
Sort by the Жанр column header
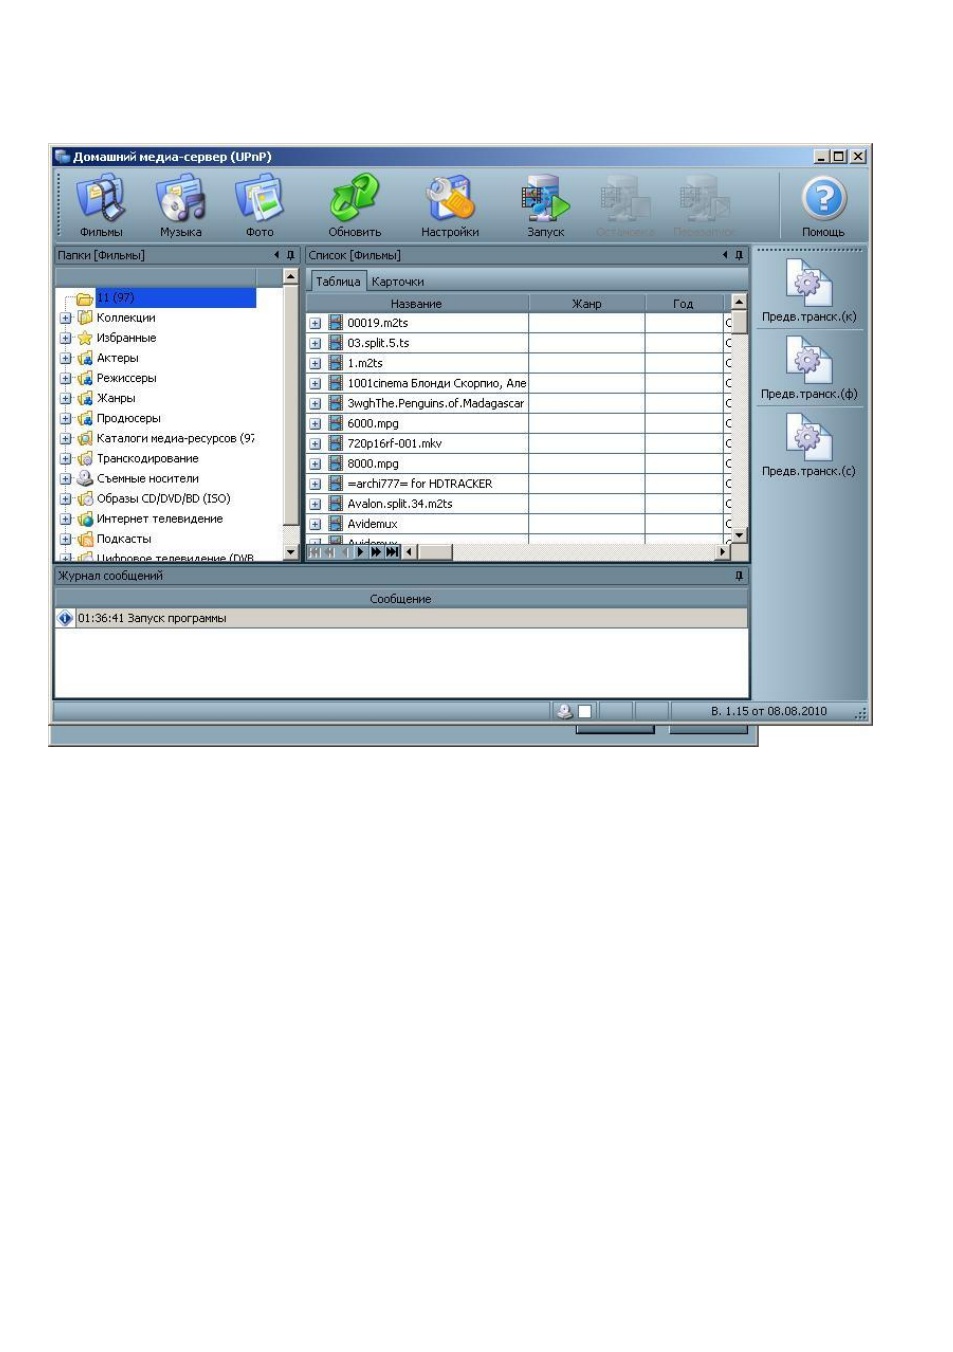point(587,303)
